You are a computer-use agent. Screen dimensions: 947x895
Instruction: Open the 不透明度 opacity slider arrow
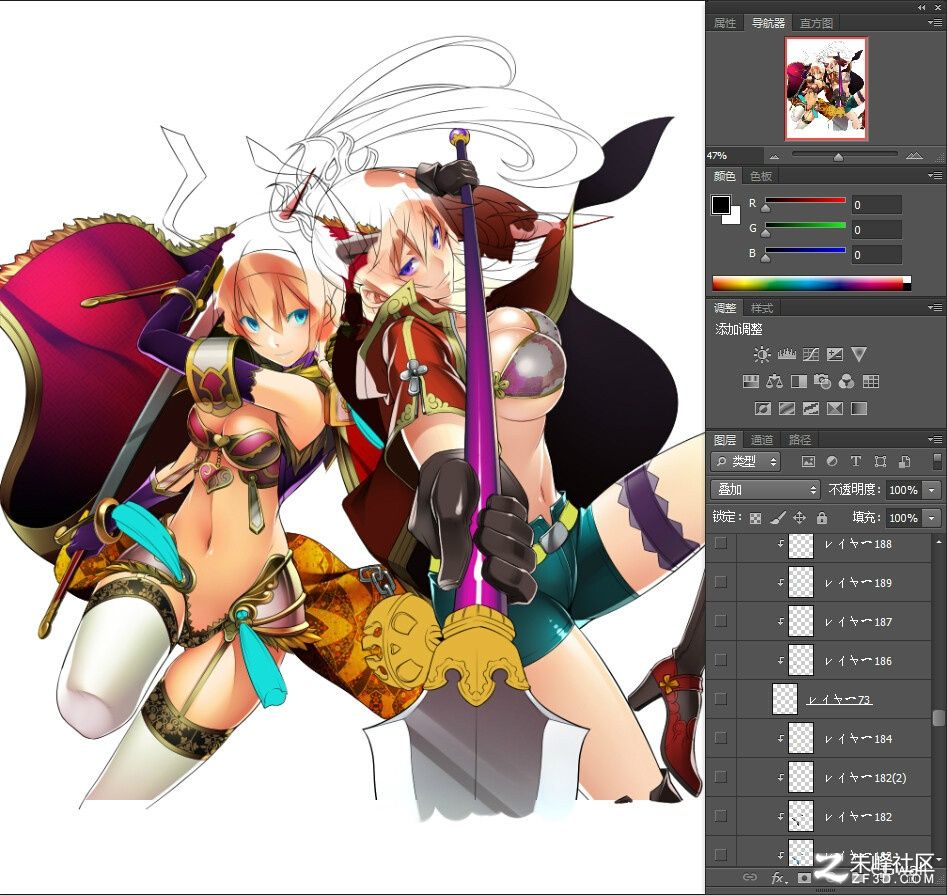932,490
